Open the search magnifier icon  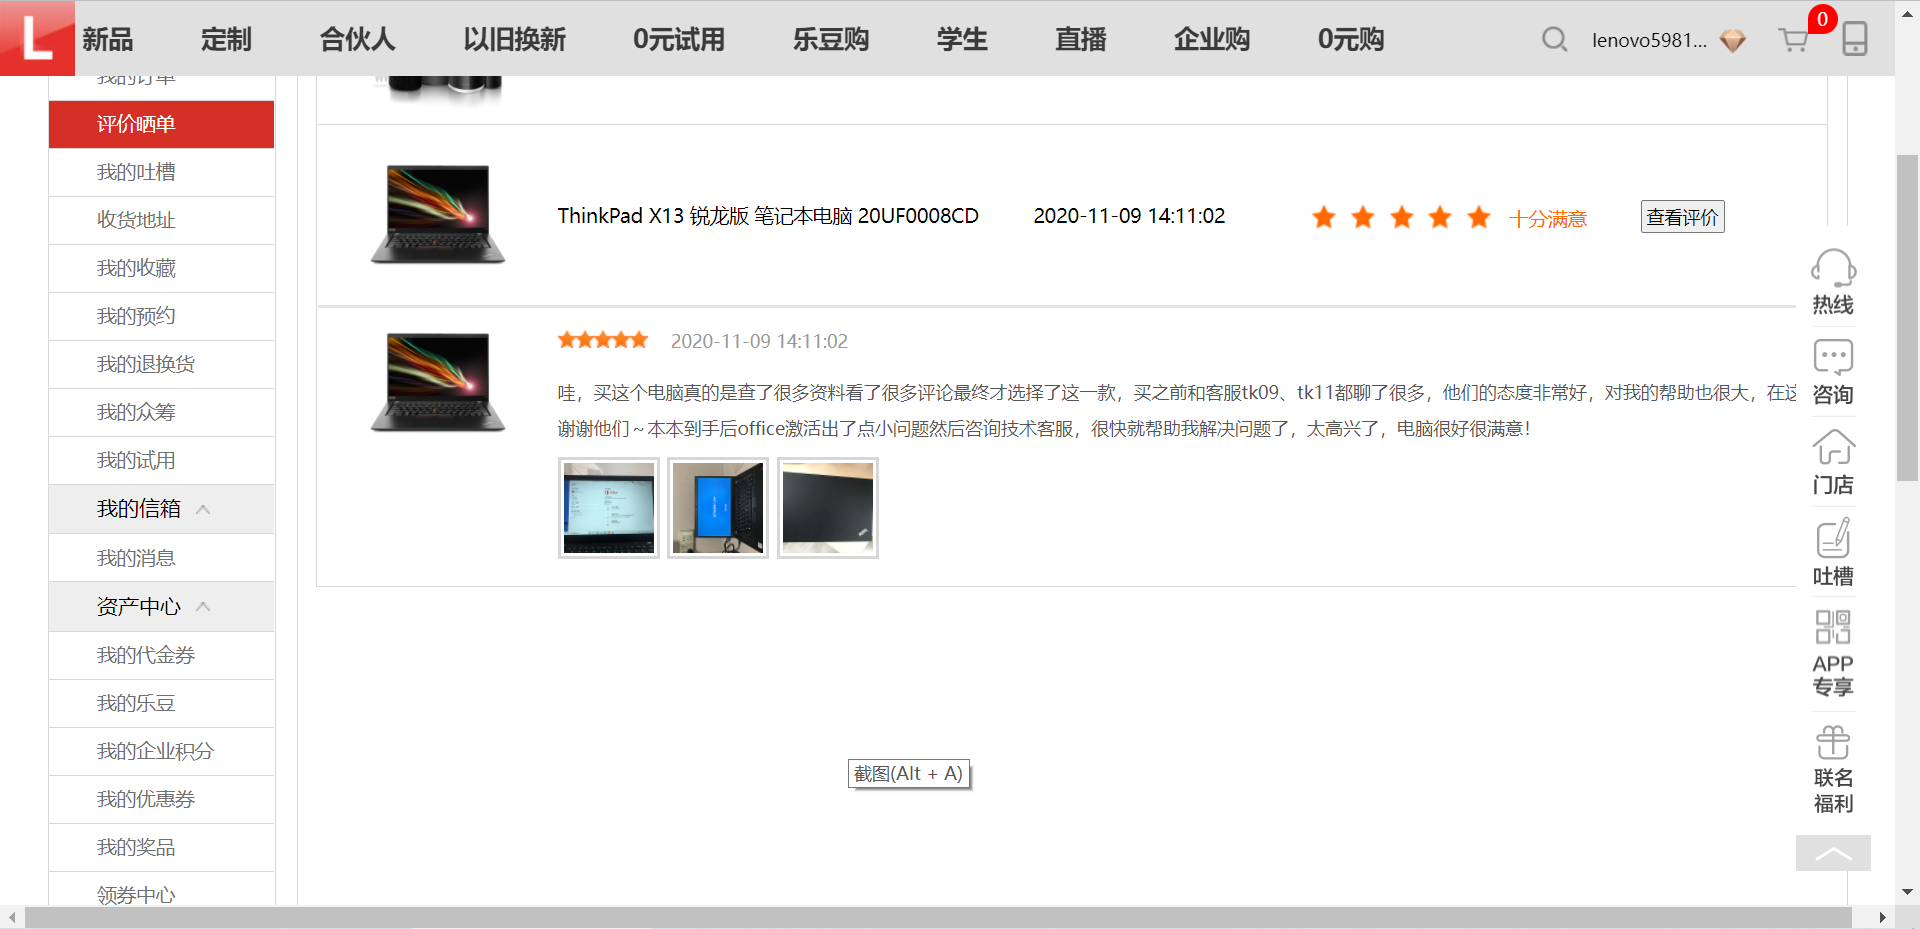click(1554, 40)
